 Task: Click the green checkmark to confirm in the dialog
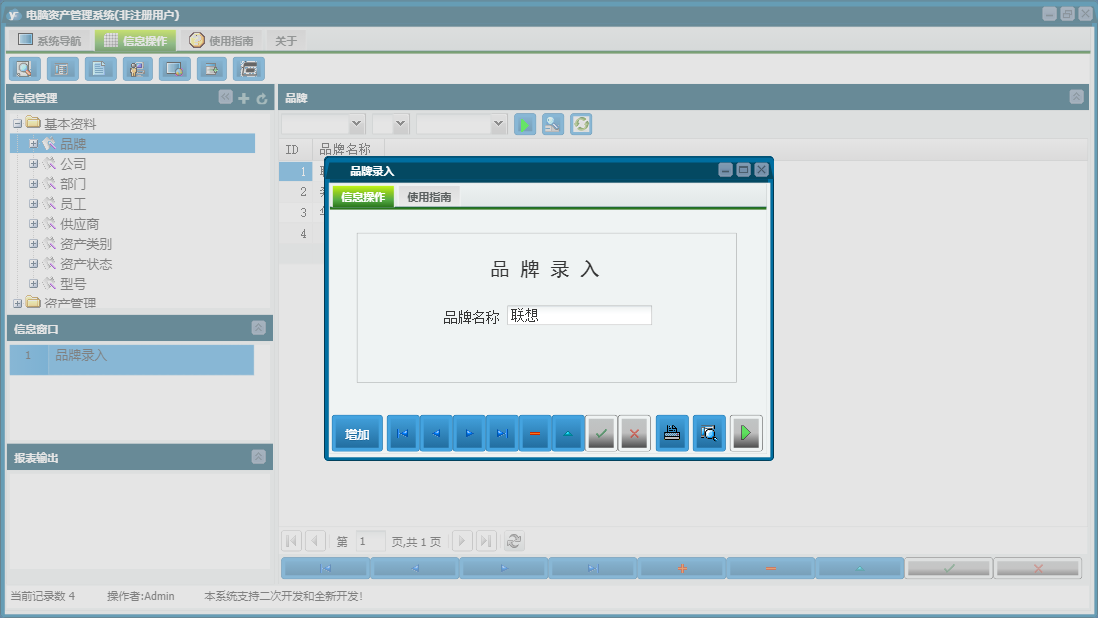pos(601,433)
